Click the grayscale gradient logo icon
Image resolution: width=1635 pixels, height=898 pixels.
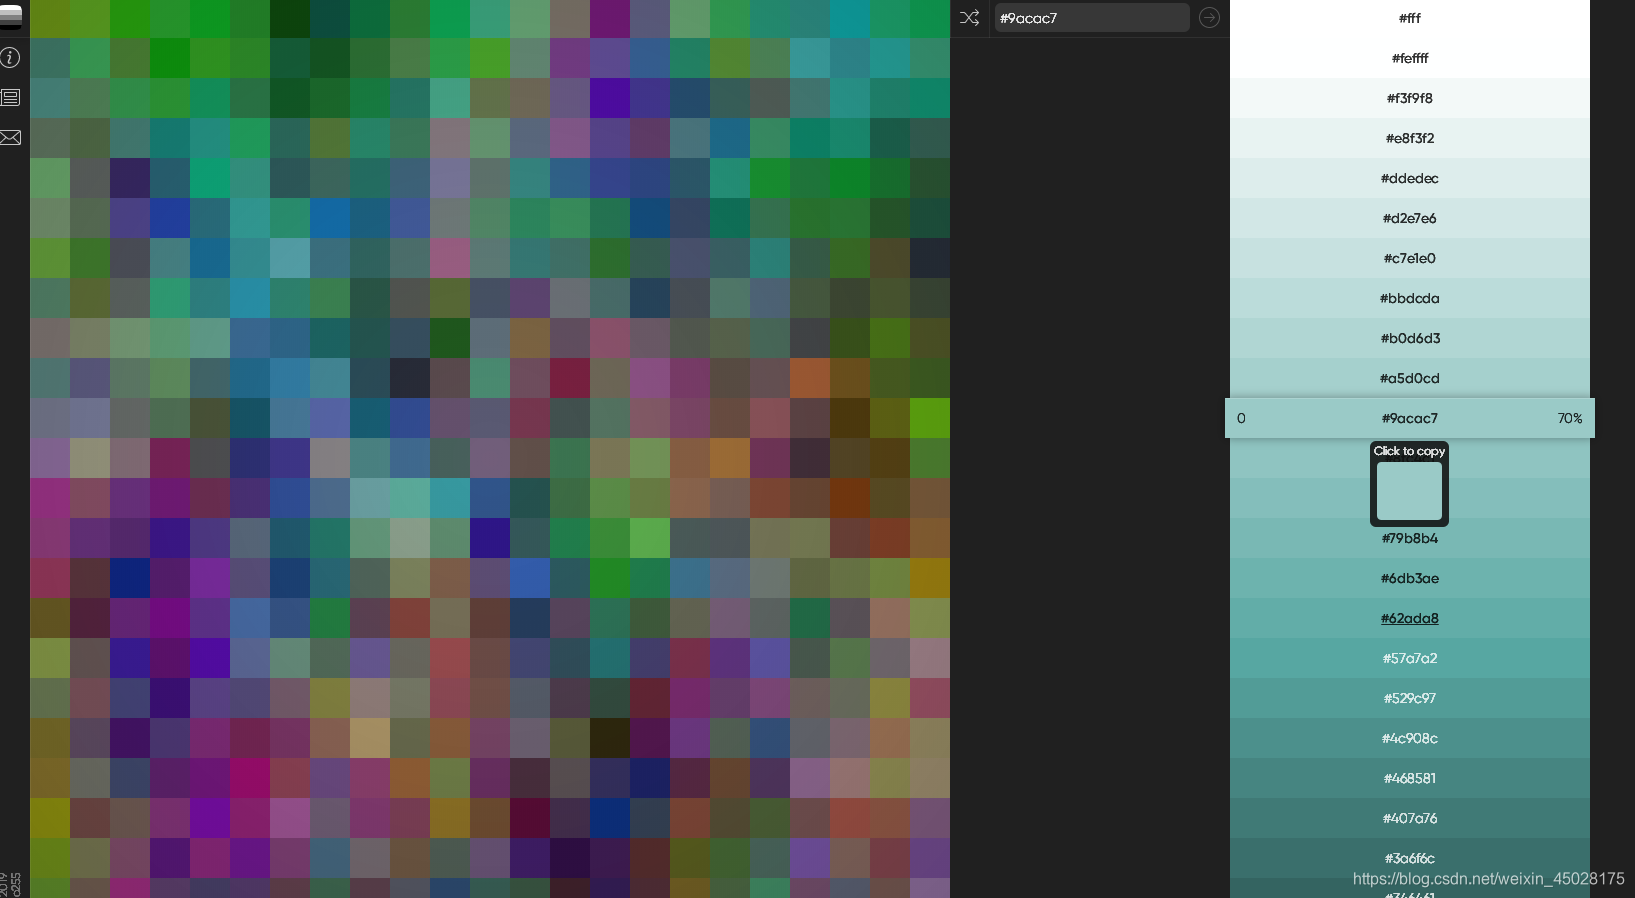tap(11, 17)
